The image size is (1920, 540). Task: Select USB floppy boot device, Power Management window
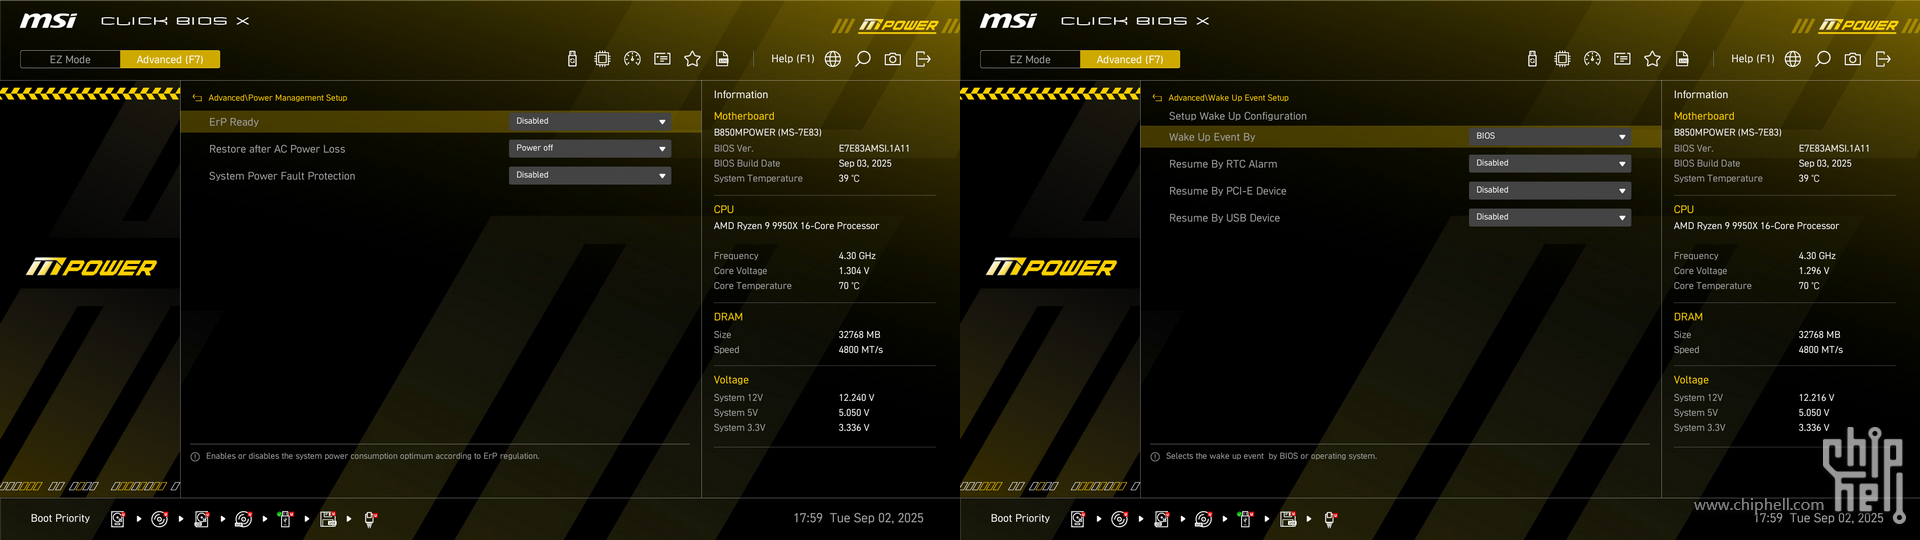tap(328, 519)
